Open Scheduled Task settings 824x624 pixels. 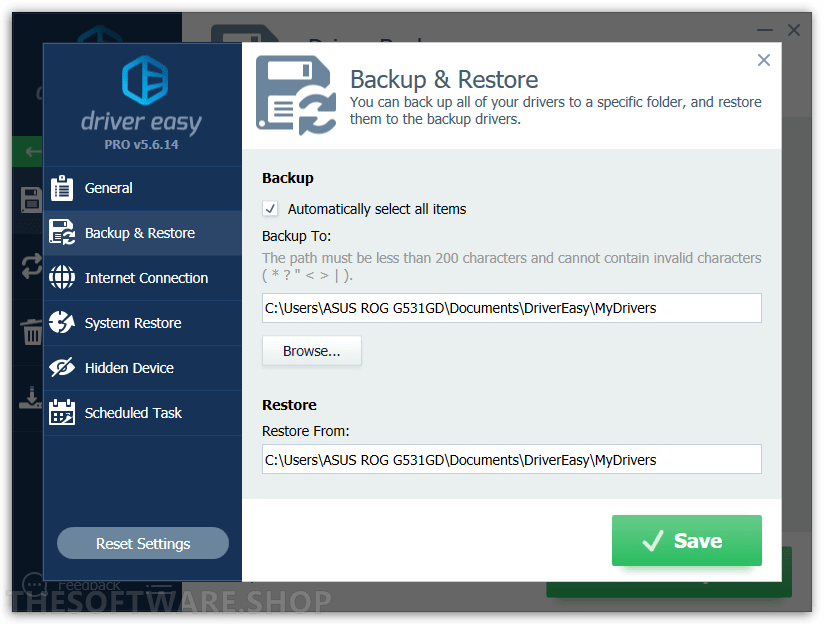pyautogui.click(x=142, y=413)
